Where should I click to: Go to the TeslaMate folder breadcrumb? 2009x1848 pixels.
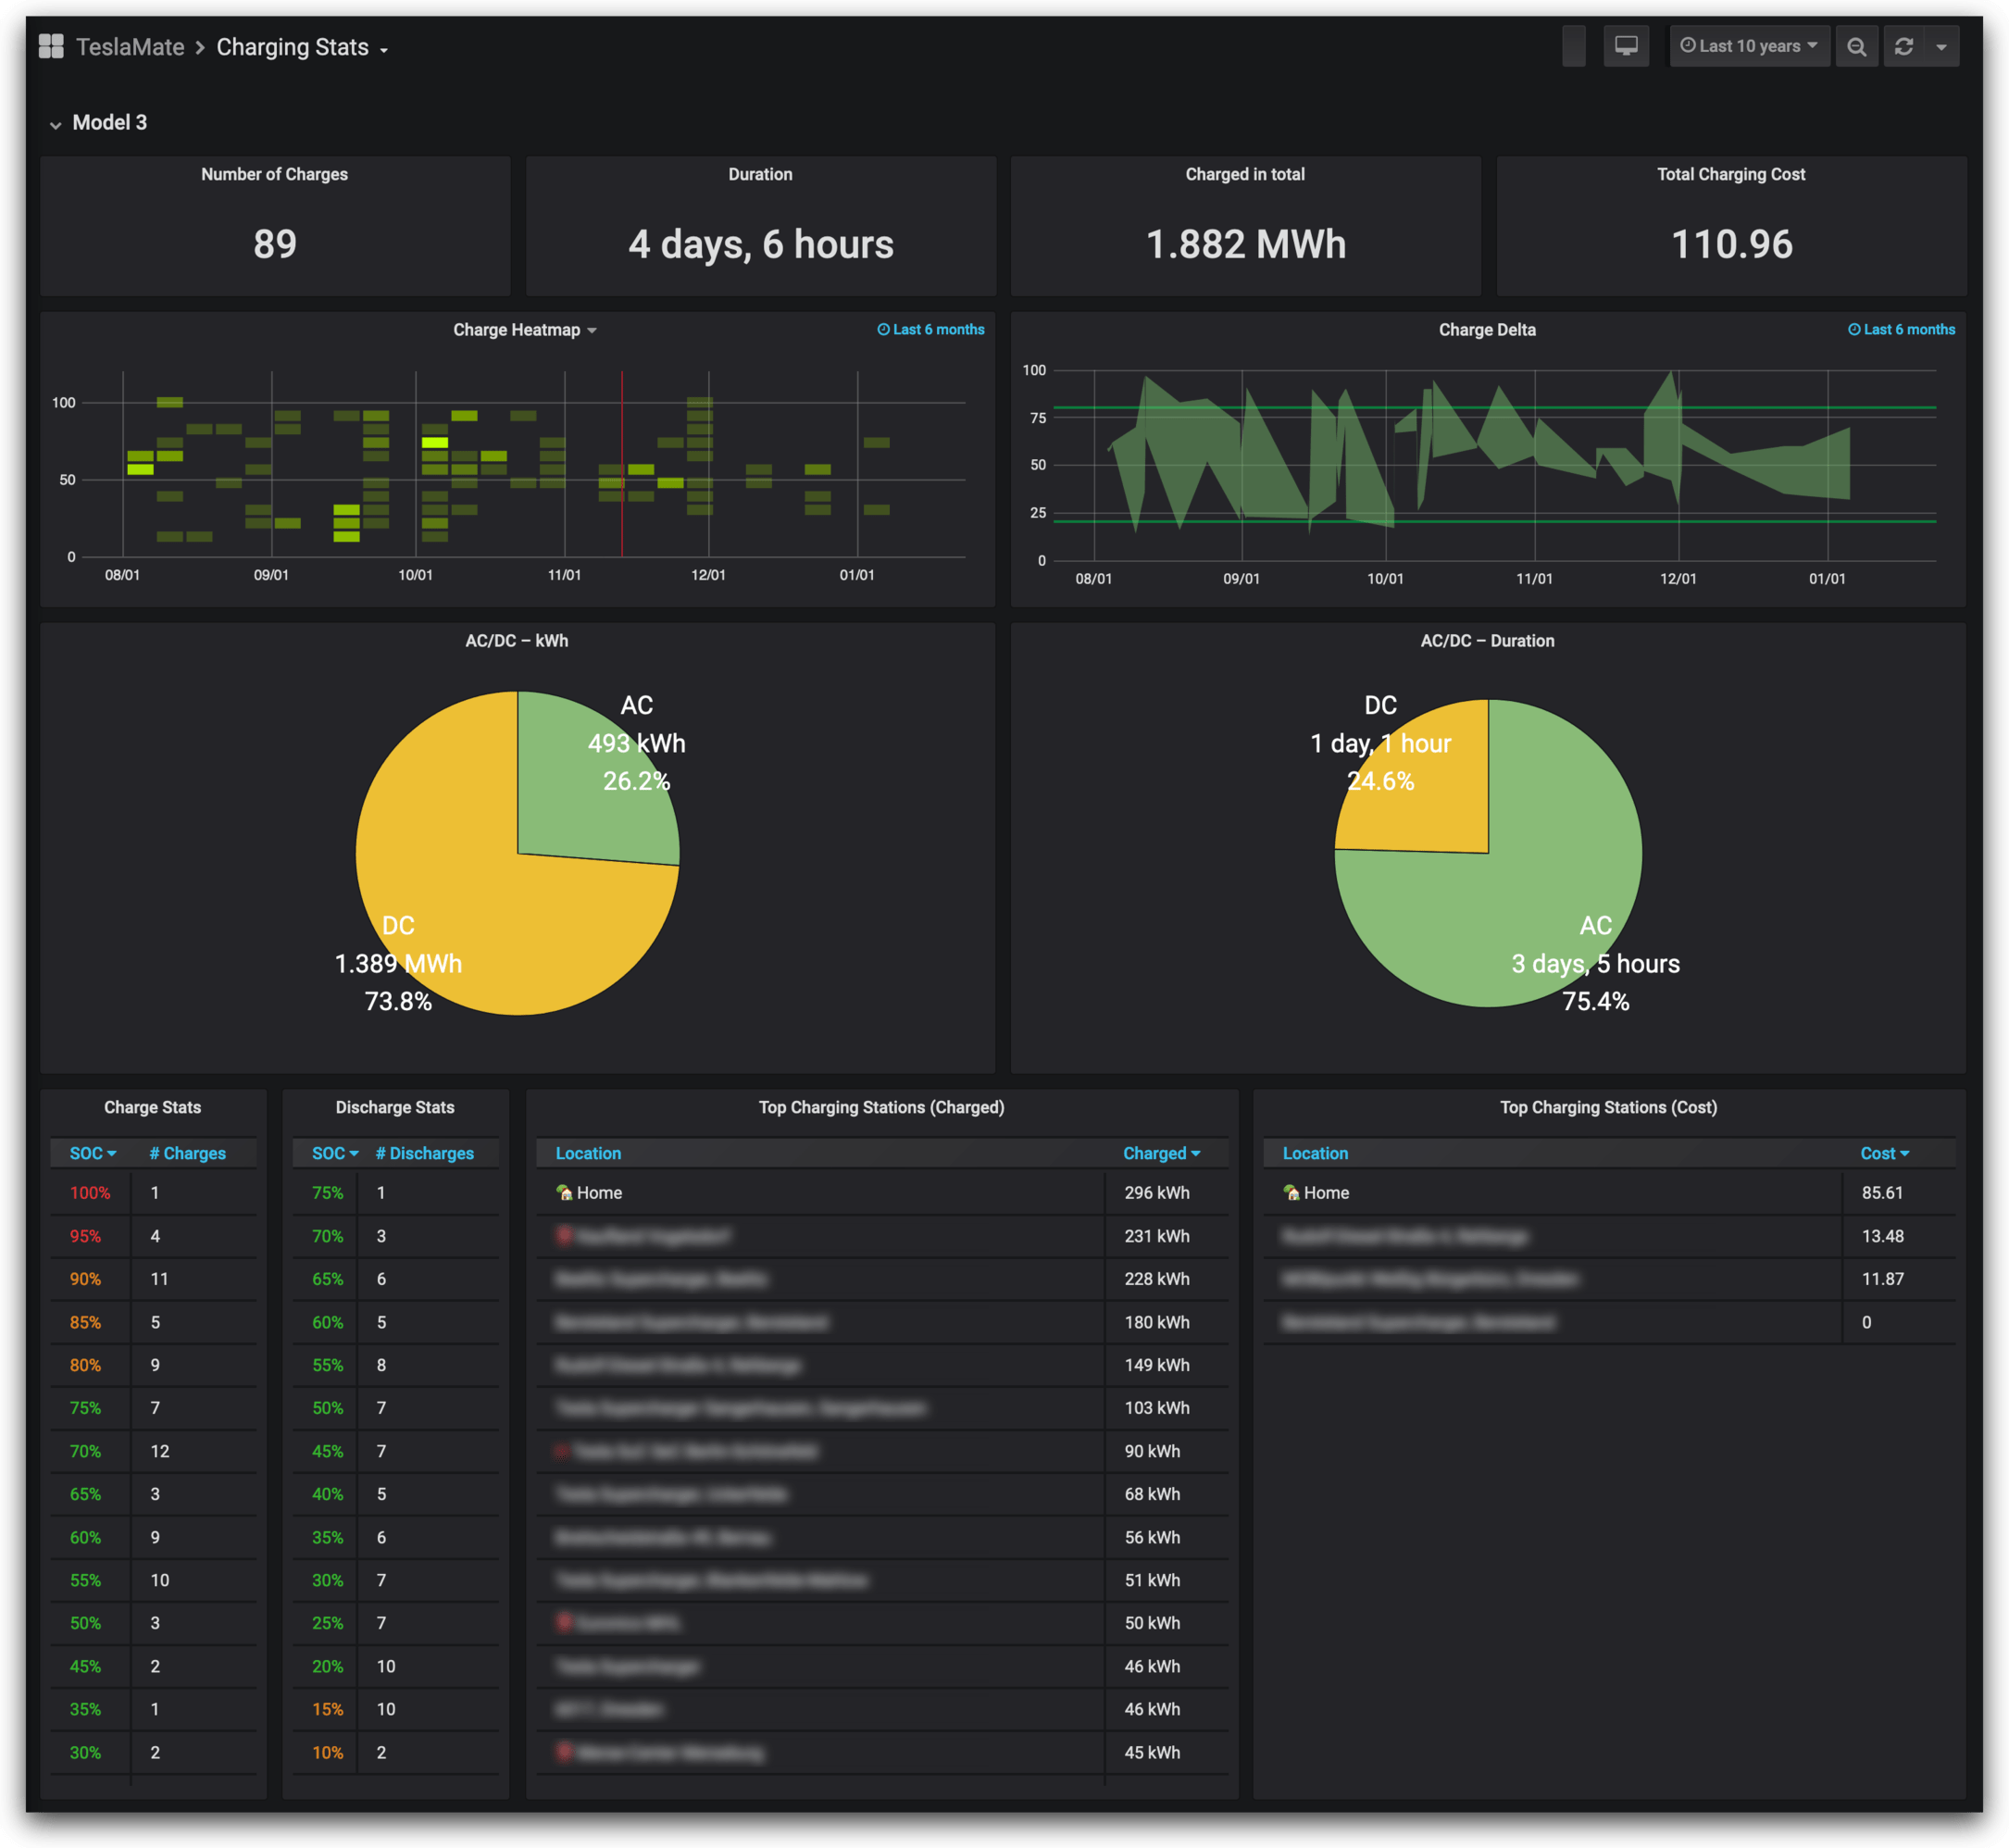tap(130, 47)
